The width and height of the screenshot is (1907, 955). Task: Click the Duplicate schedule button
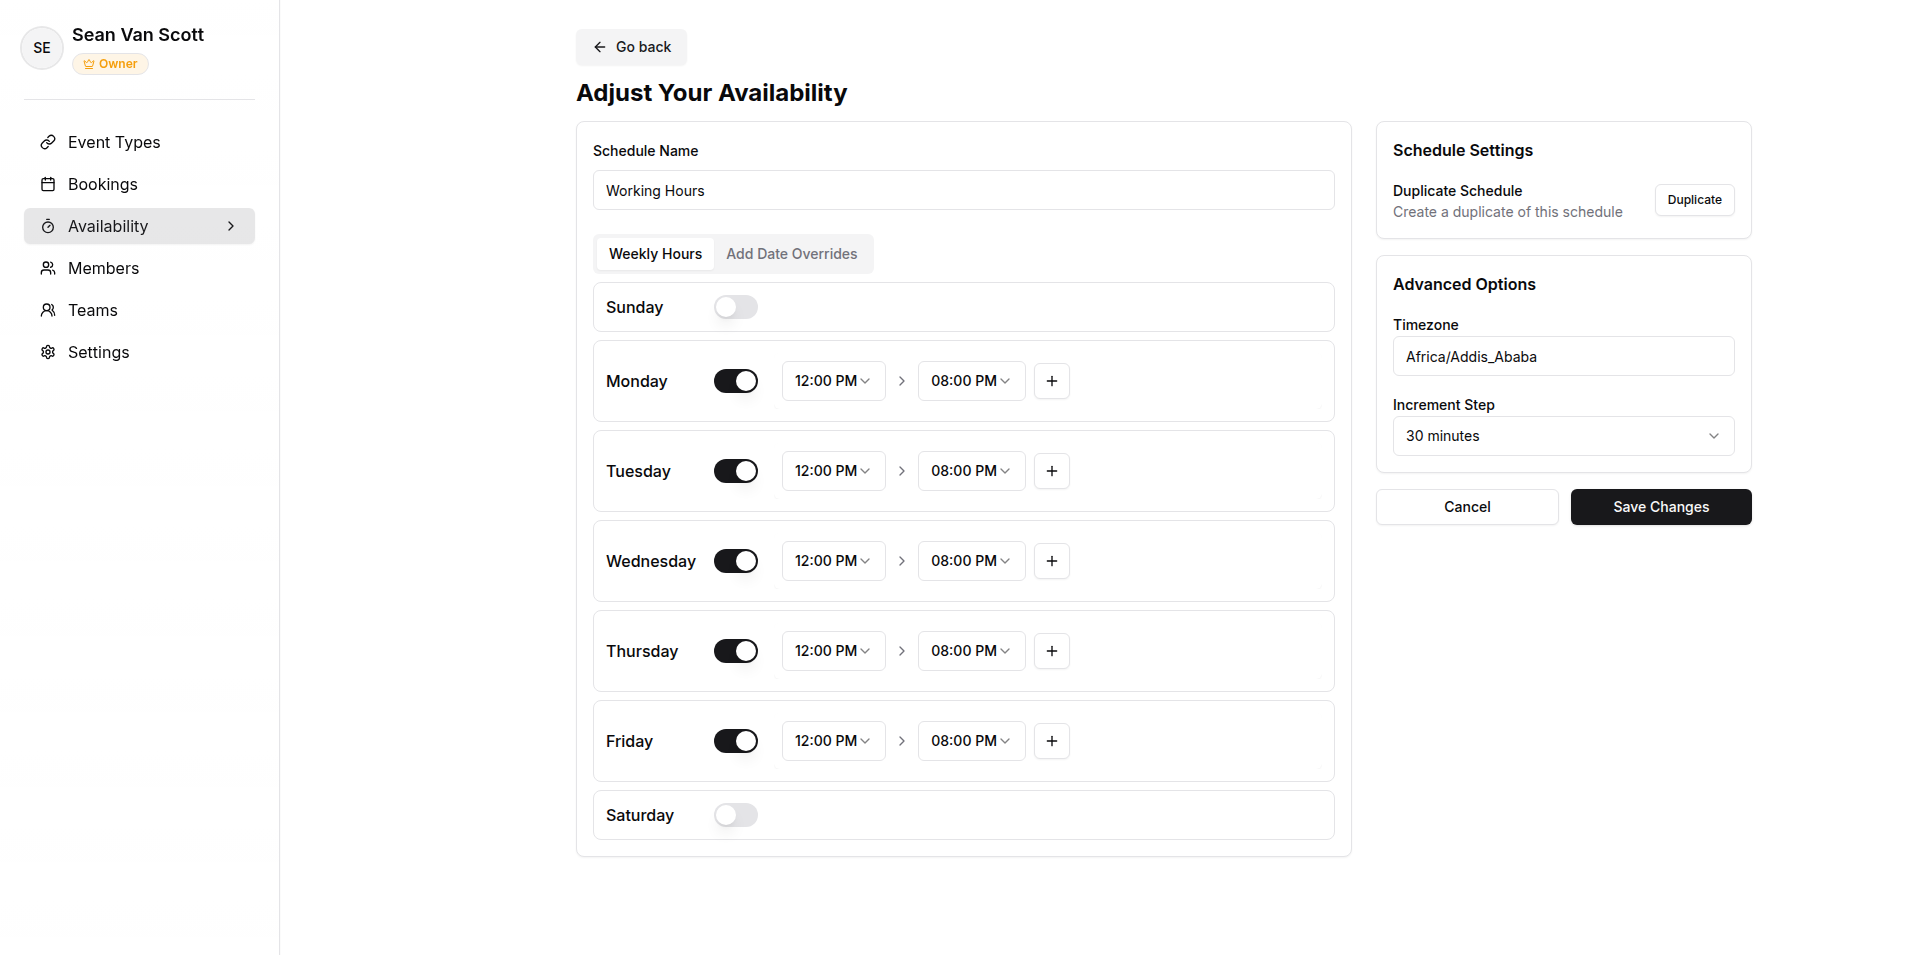tap(1694, 200)
